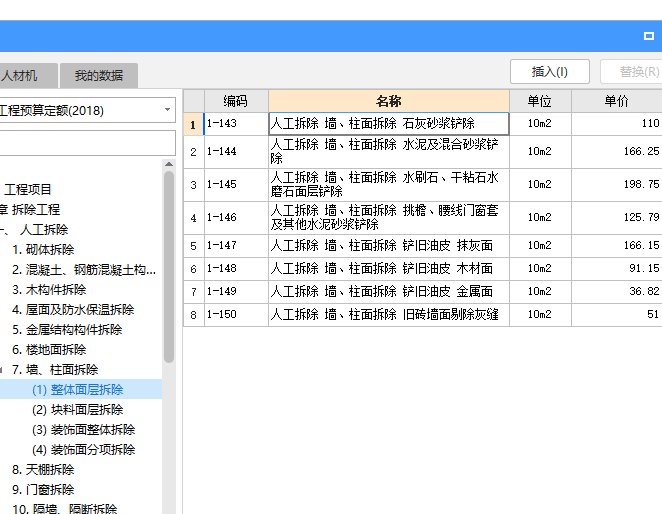Click the tree scrollbar up arrow
The image size is (662, 514).
[x=169, y=164]
